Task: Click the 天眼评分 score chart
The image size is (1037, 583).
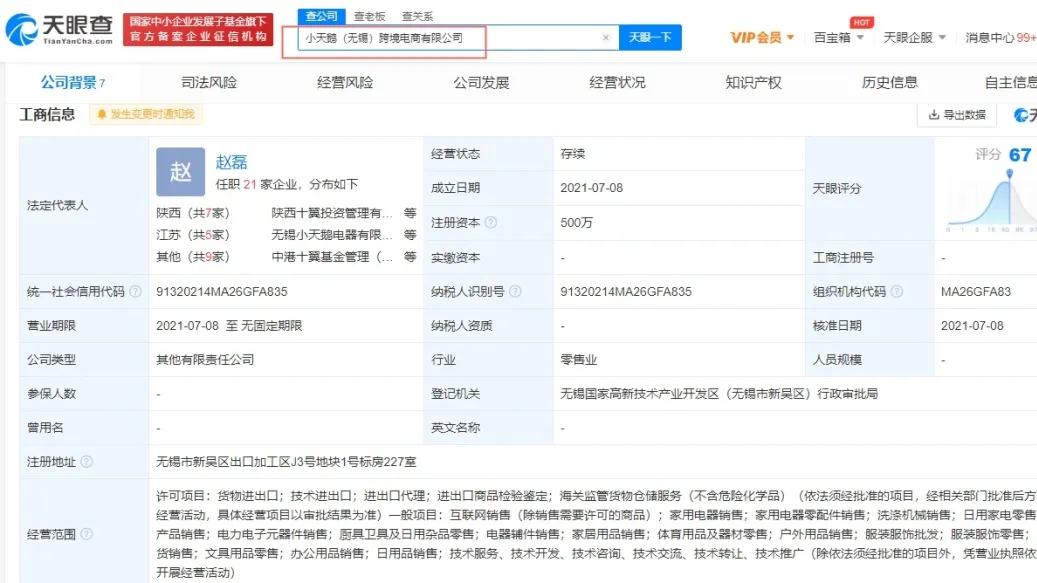Action: coord(991,200)
